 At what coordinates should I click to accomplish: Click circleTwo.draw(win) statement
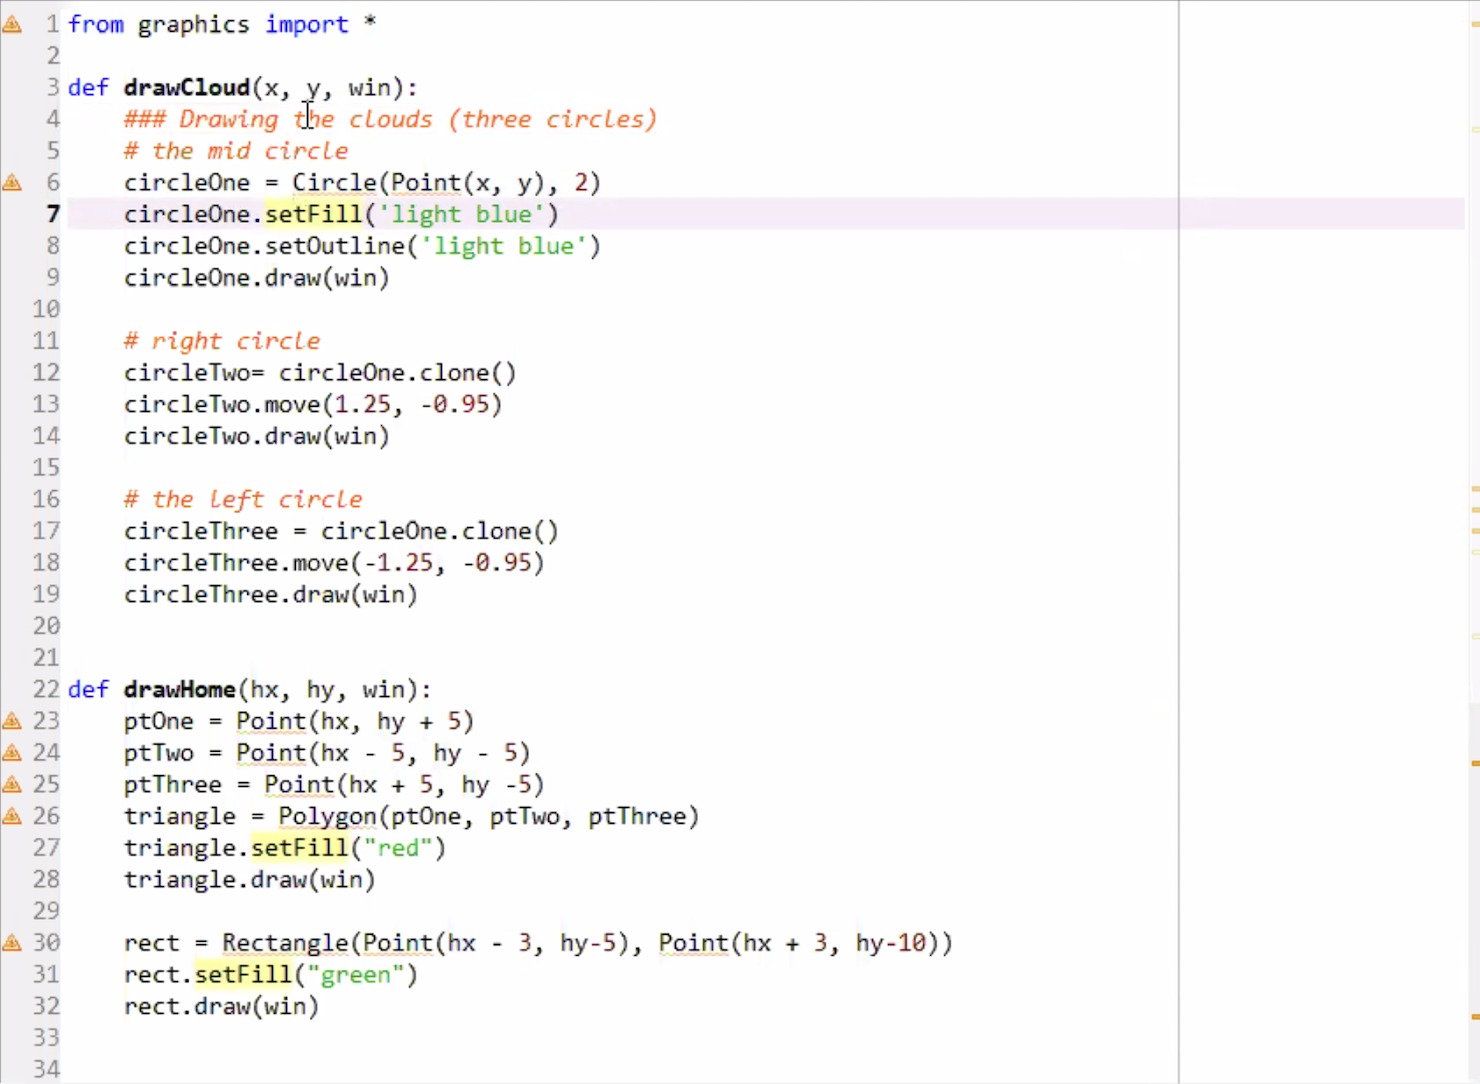(257, 436)
